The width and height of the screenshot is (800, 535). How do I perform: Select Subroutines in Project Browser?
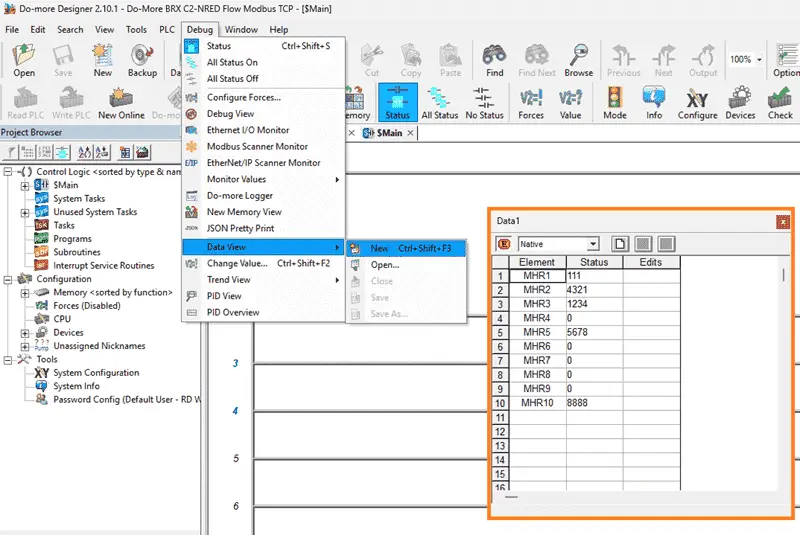point(77,252)
